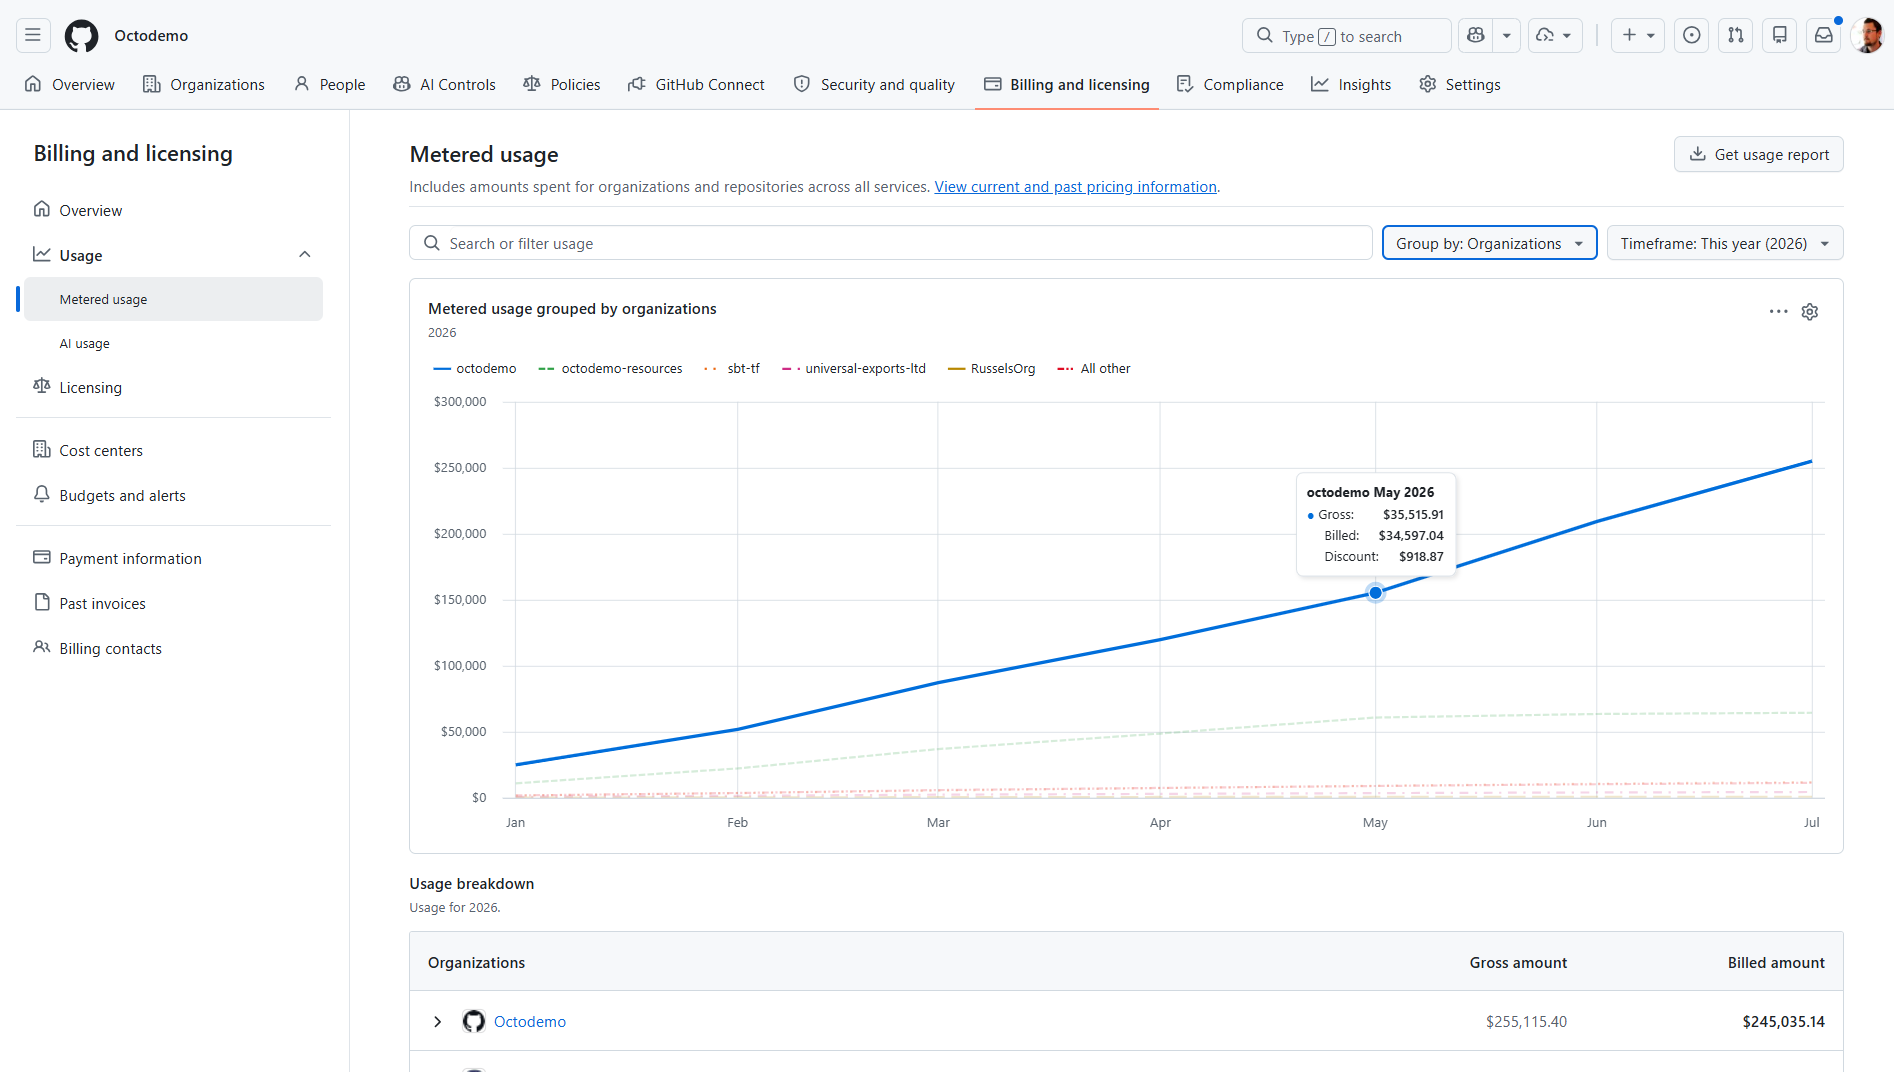Switch to the Billing and licensing tab
Screen dimensions: 1894x1072
tap(1067, 84)
